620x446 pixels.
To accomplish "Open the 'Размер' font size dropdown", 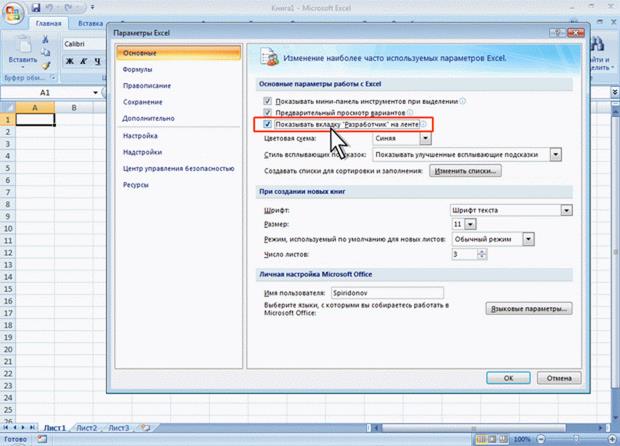I will click(x=471, y=225).
